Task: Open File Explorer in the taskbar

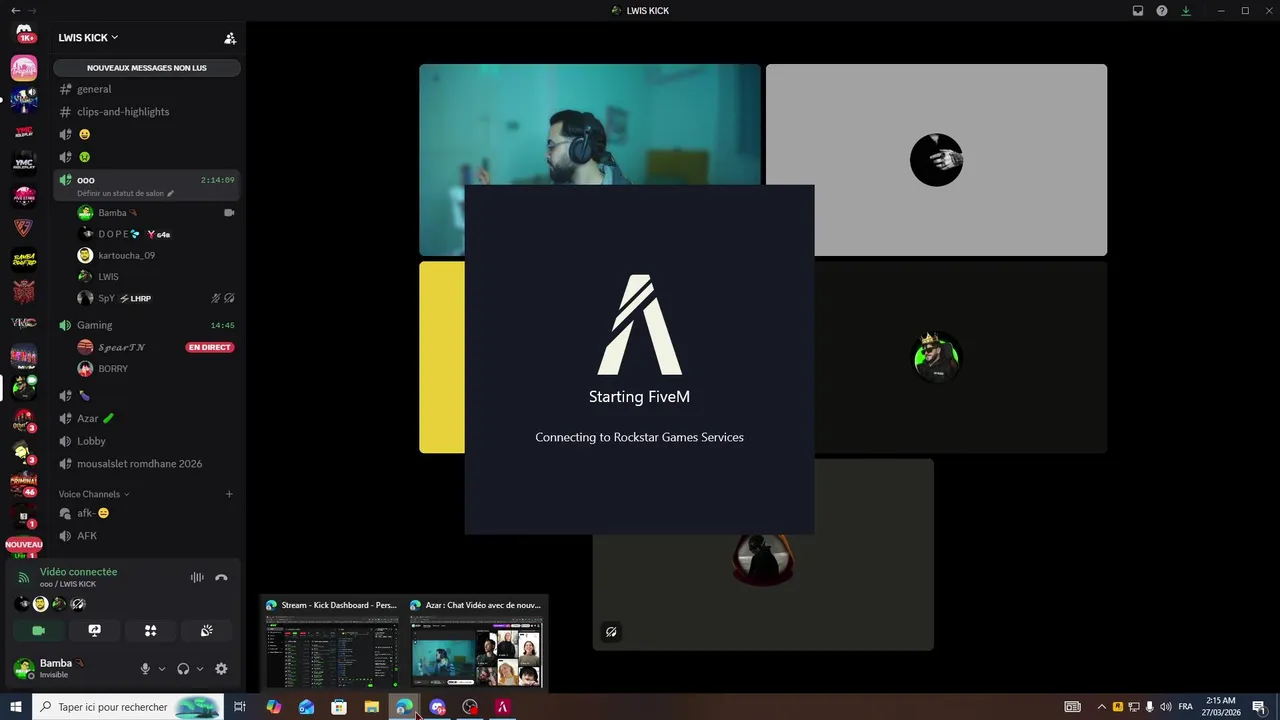Action: pos(372,707)
